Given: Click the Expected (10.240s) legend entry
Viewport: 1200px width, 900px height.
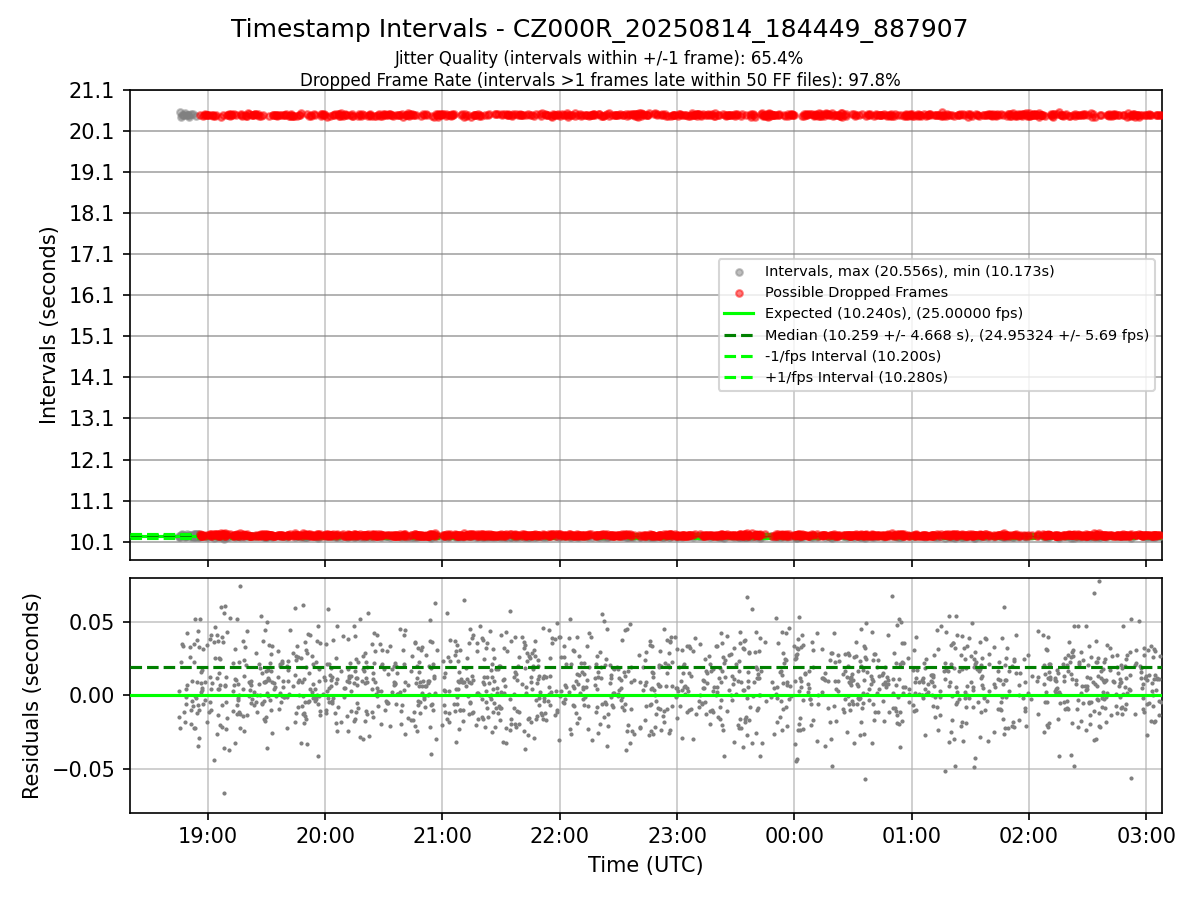Looking at the screenshot, I should 893,313.
